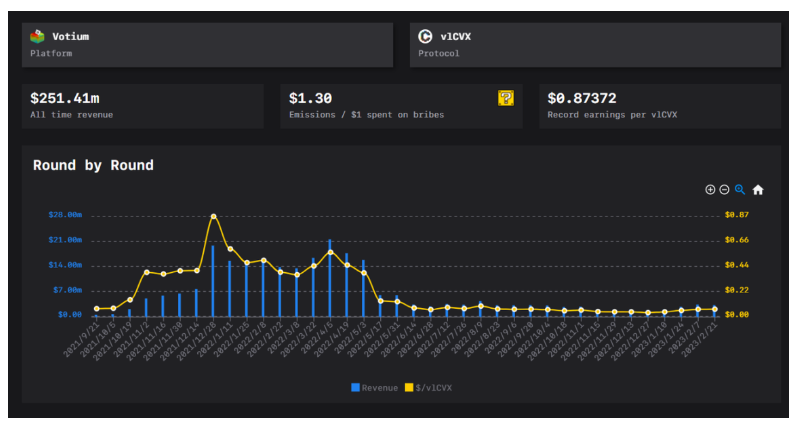This screenshot has height=422, width=796.
Task: Open the yellow question mark help icon
Action: tap(506, 98)
